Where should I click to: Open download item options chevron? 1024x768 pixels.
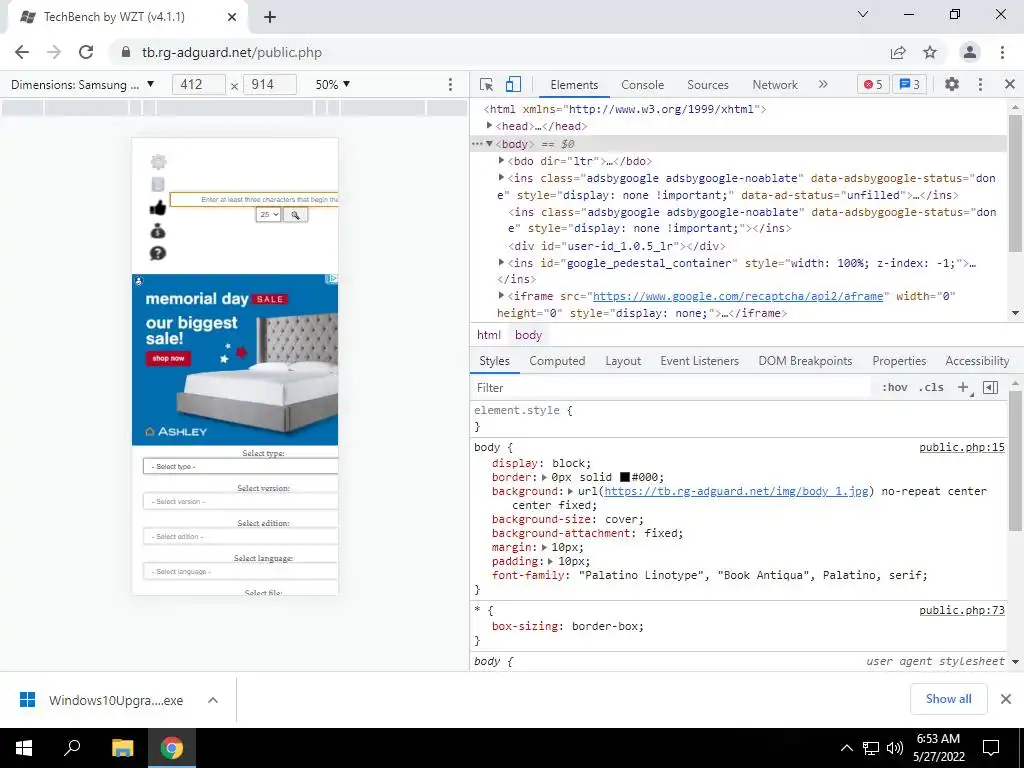tap(213, 700)
